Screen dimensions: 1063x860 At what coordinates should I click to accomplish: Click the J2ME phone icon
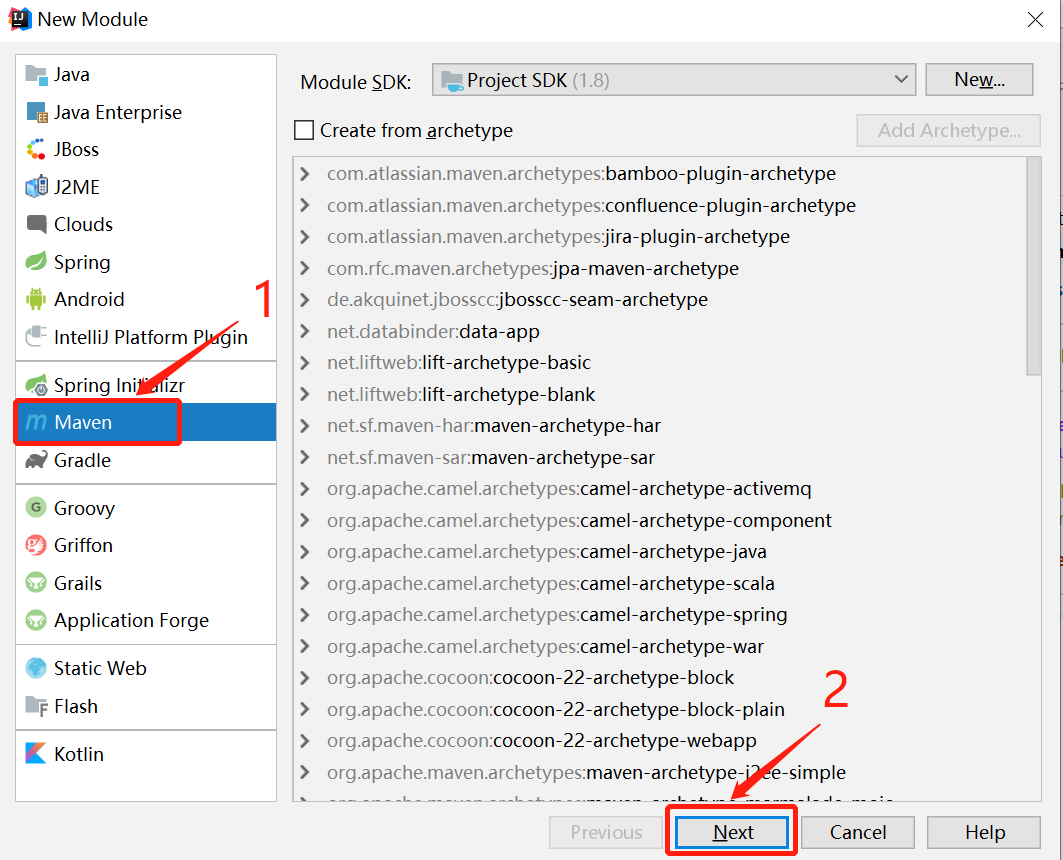click(36, 186)
